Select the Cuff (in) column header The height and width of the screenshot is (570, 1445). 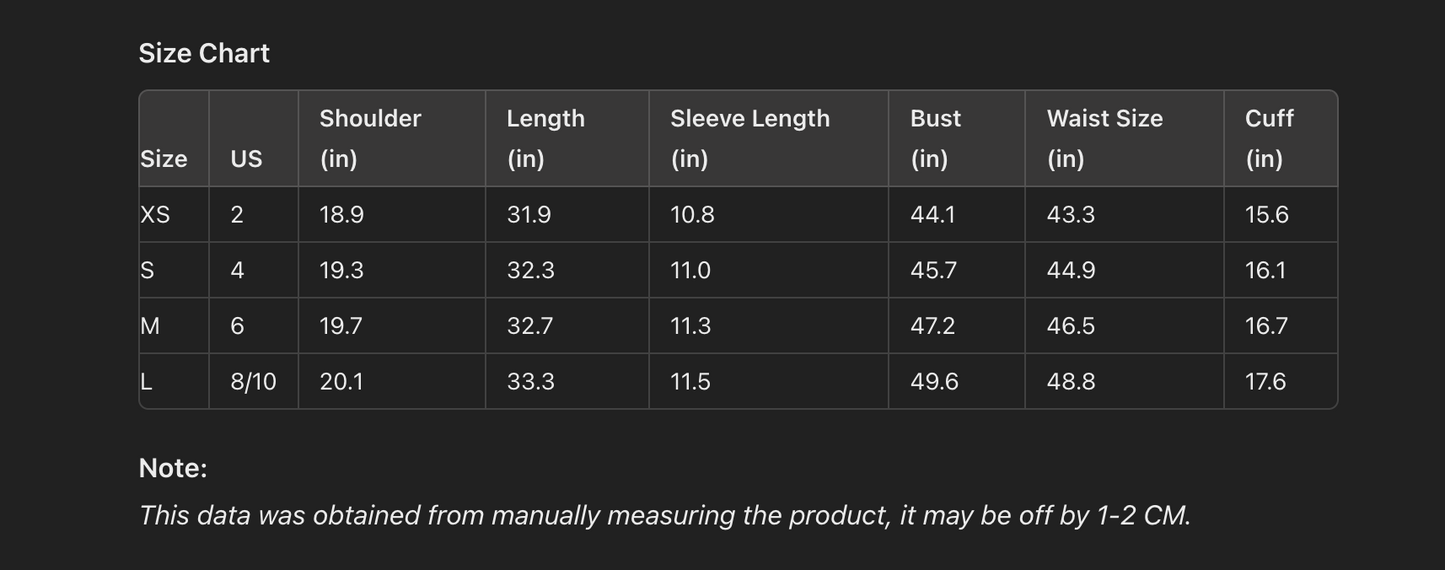(x=1269, y=138)
